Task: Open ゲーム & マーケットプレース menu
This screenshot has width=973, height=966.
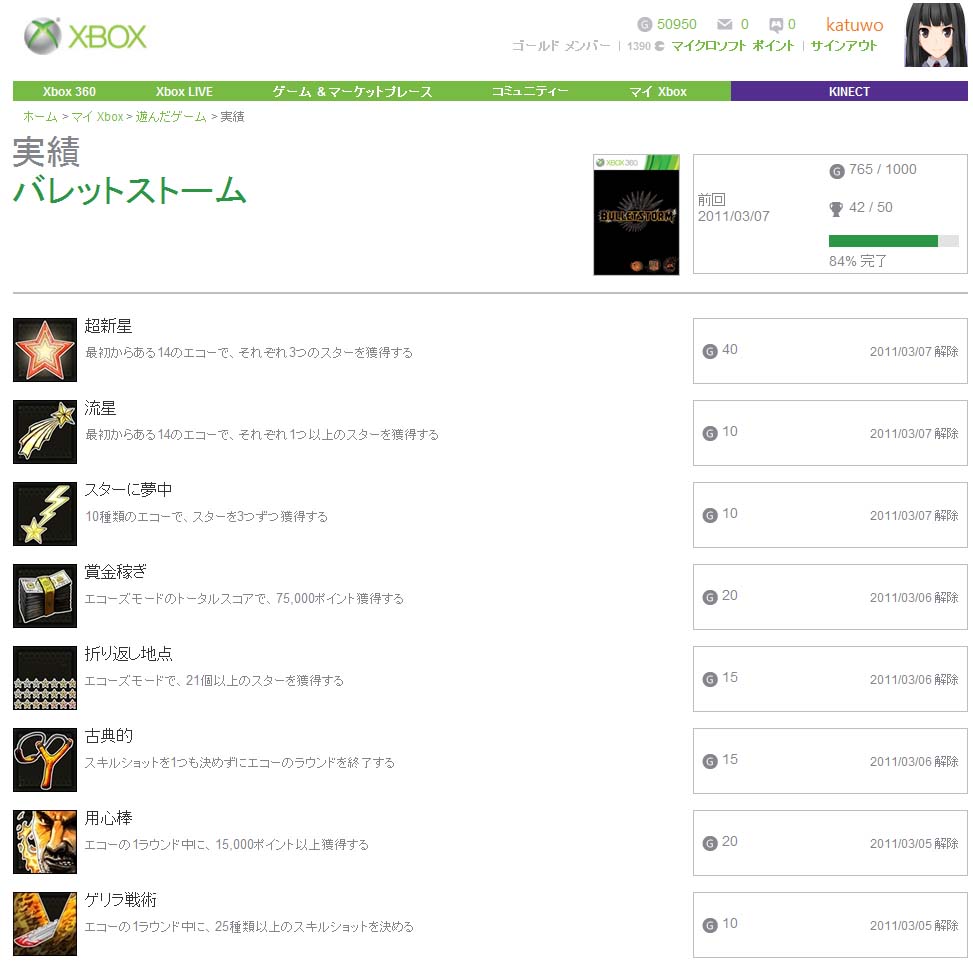Action: (352, 91)
